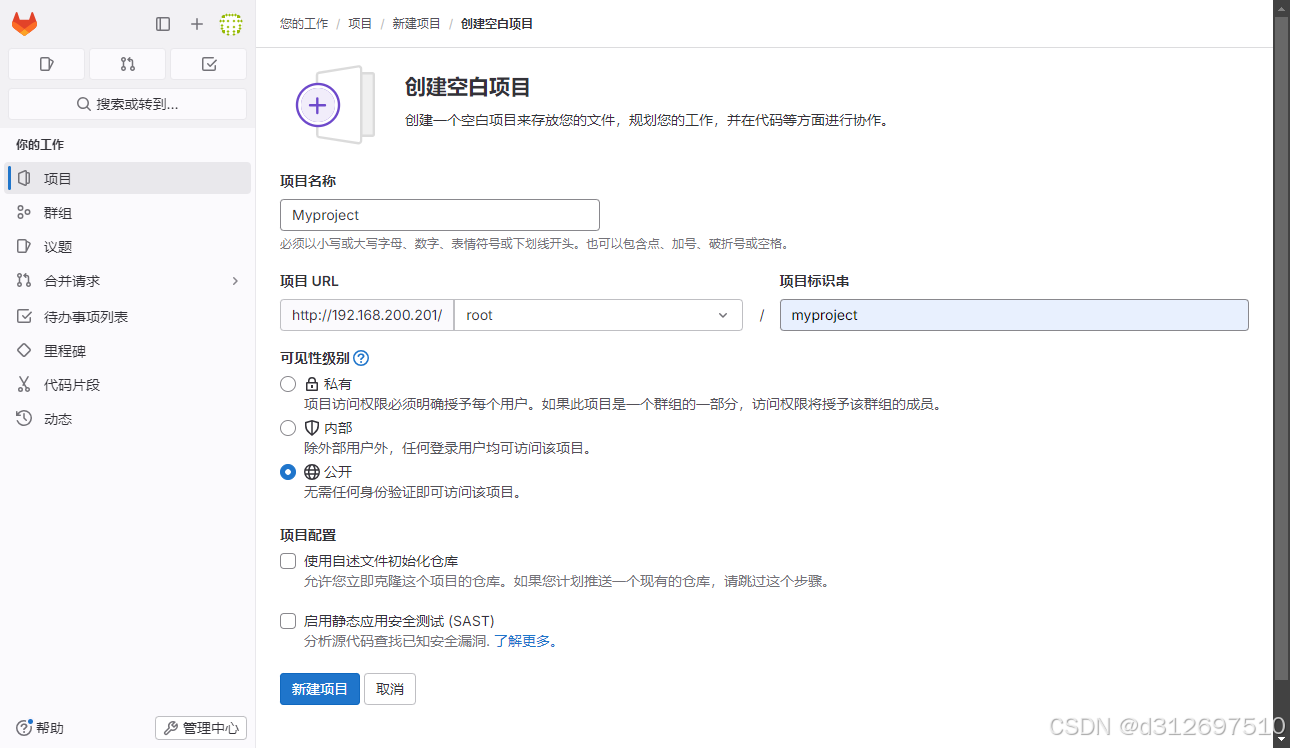Open the root namespace dropdown

(x=598, y=315)
